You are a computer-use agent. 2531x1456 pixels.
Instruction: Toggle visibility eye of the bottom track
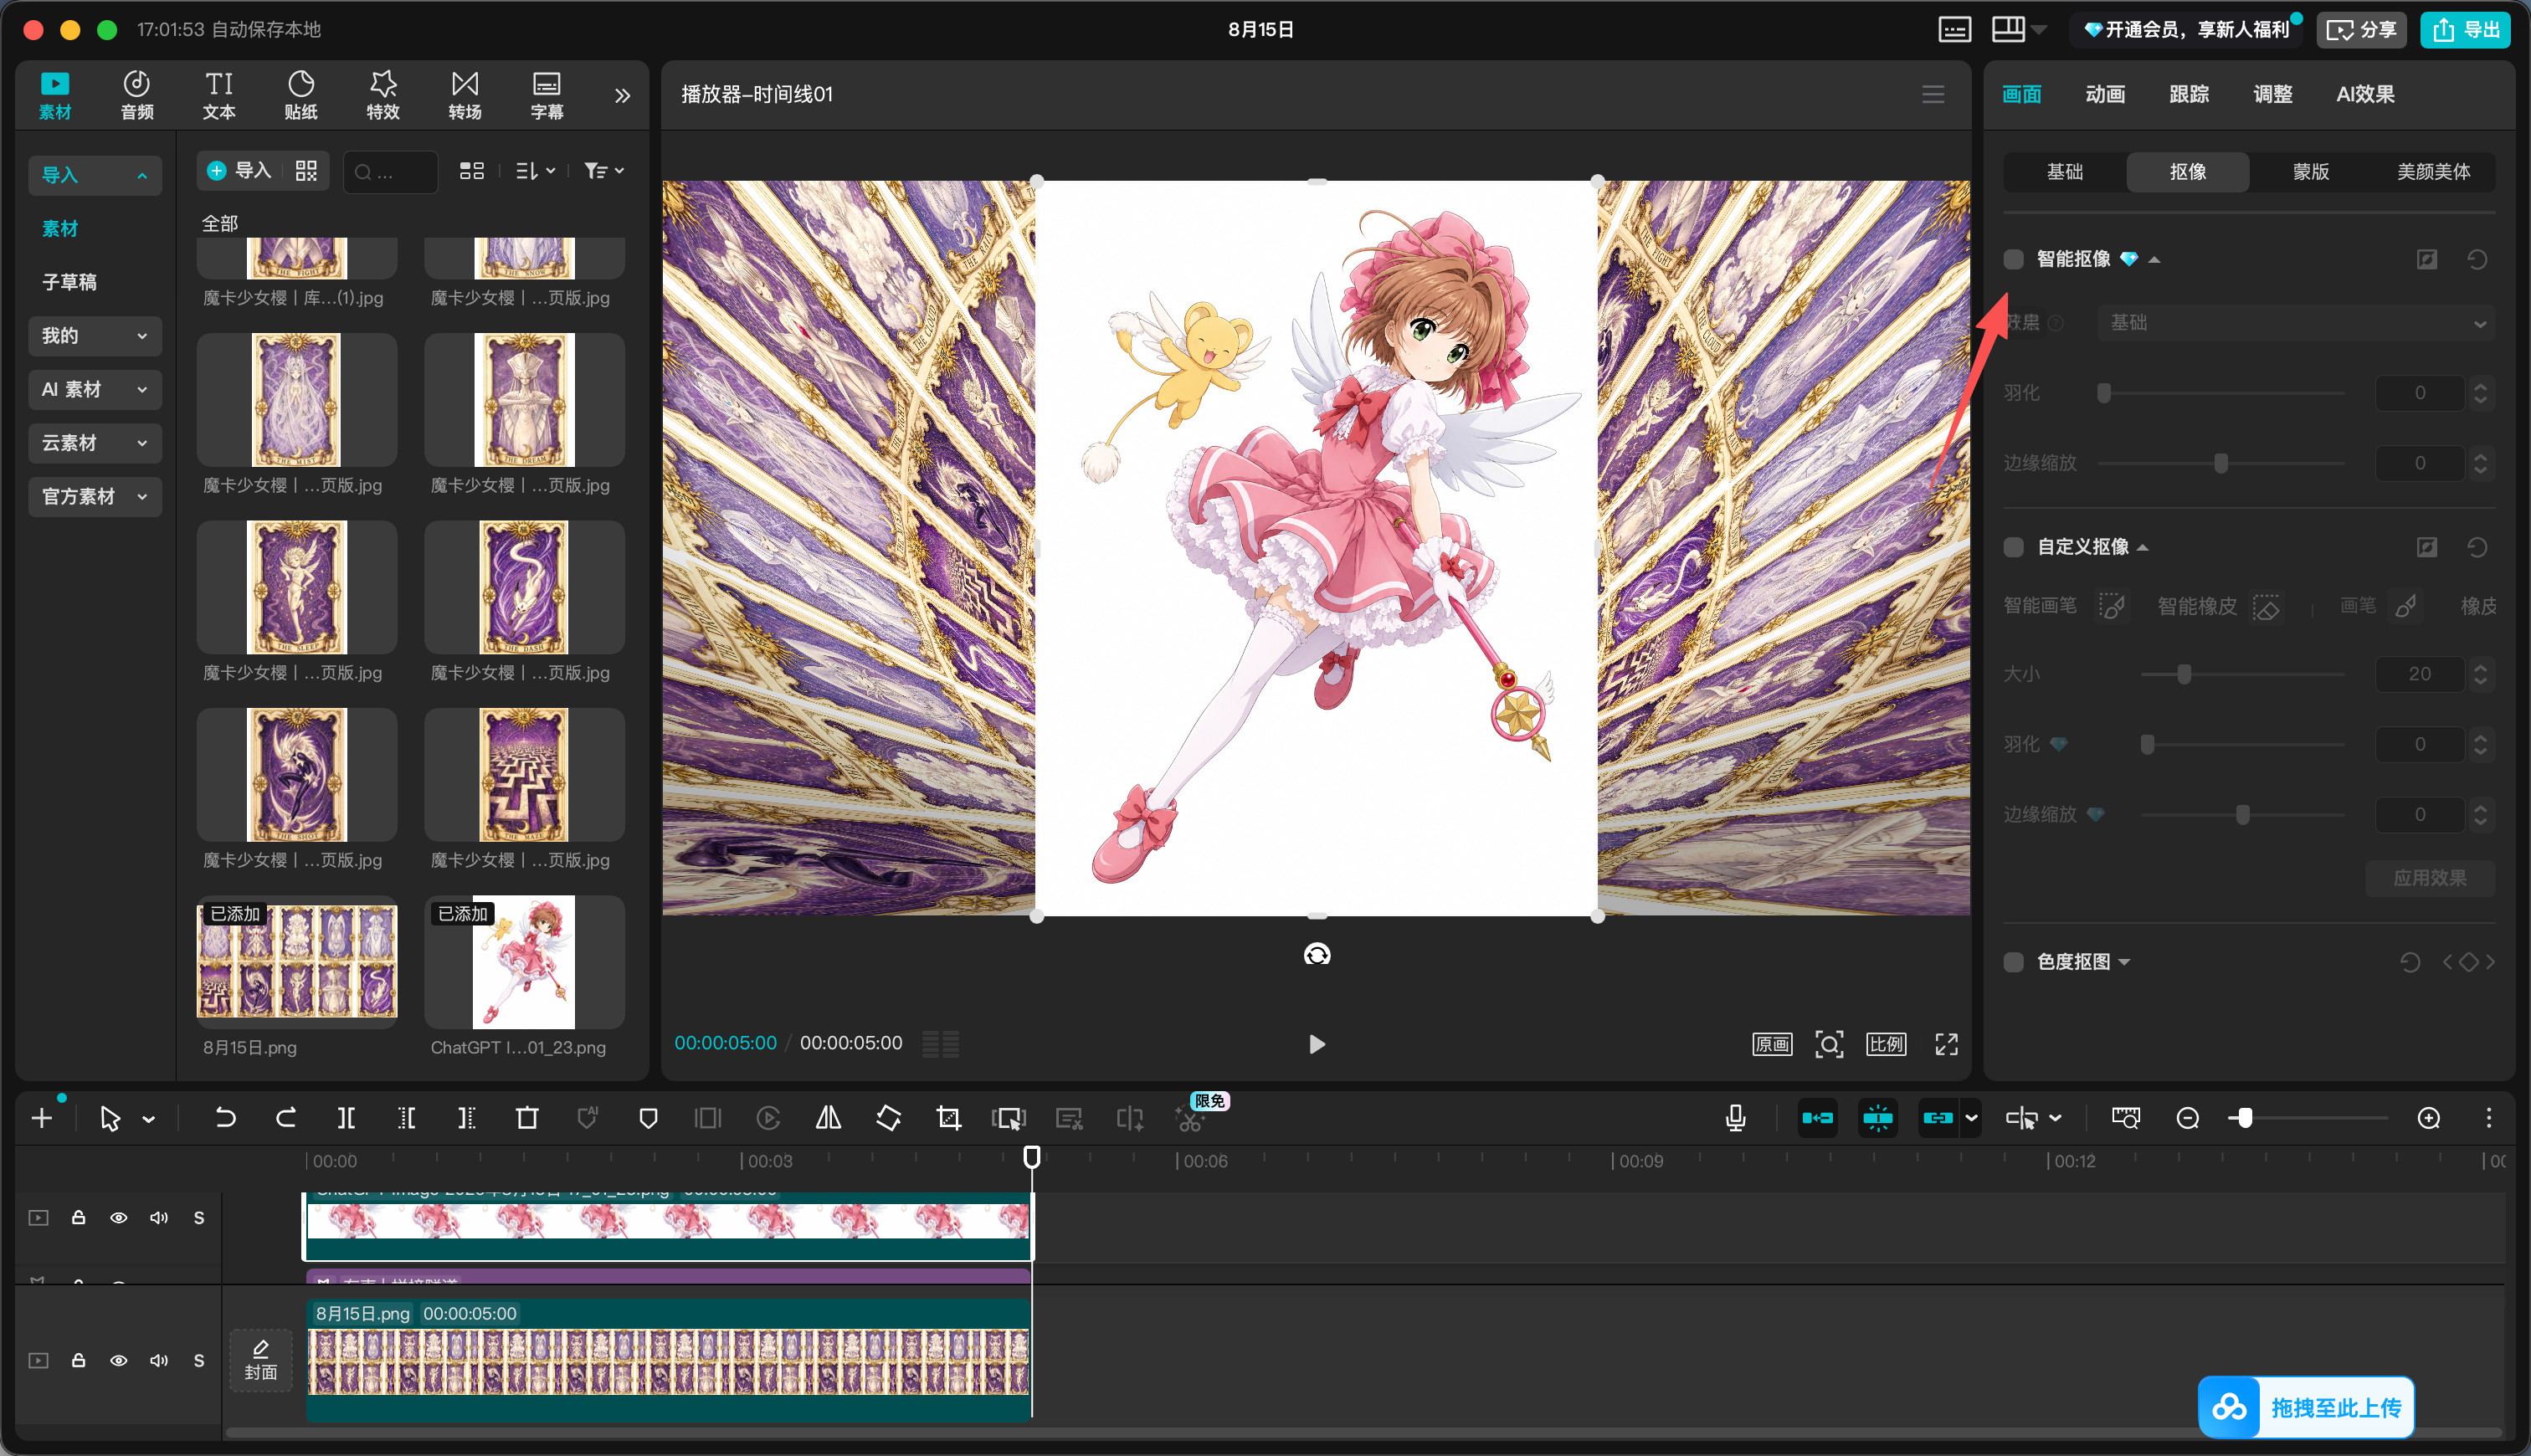[118, 1361]
